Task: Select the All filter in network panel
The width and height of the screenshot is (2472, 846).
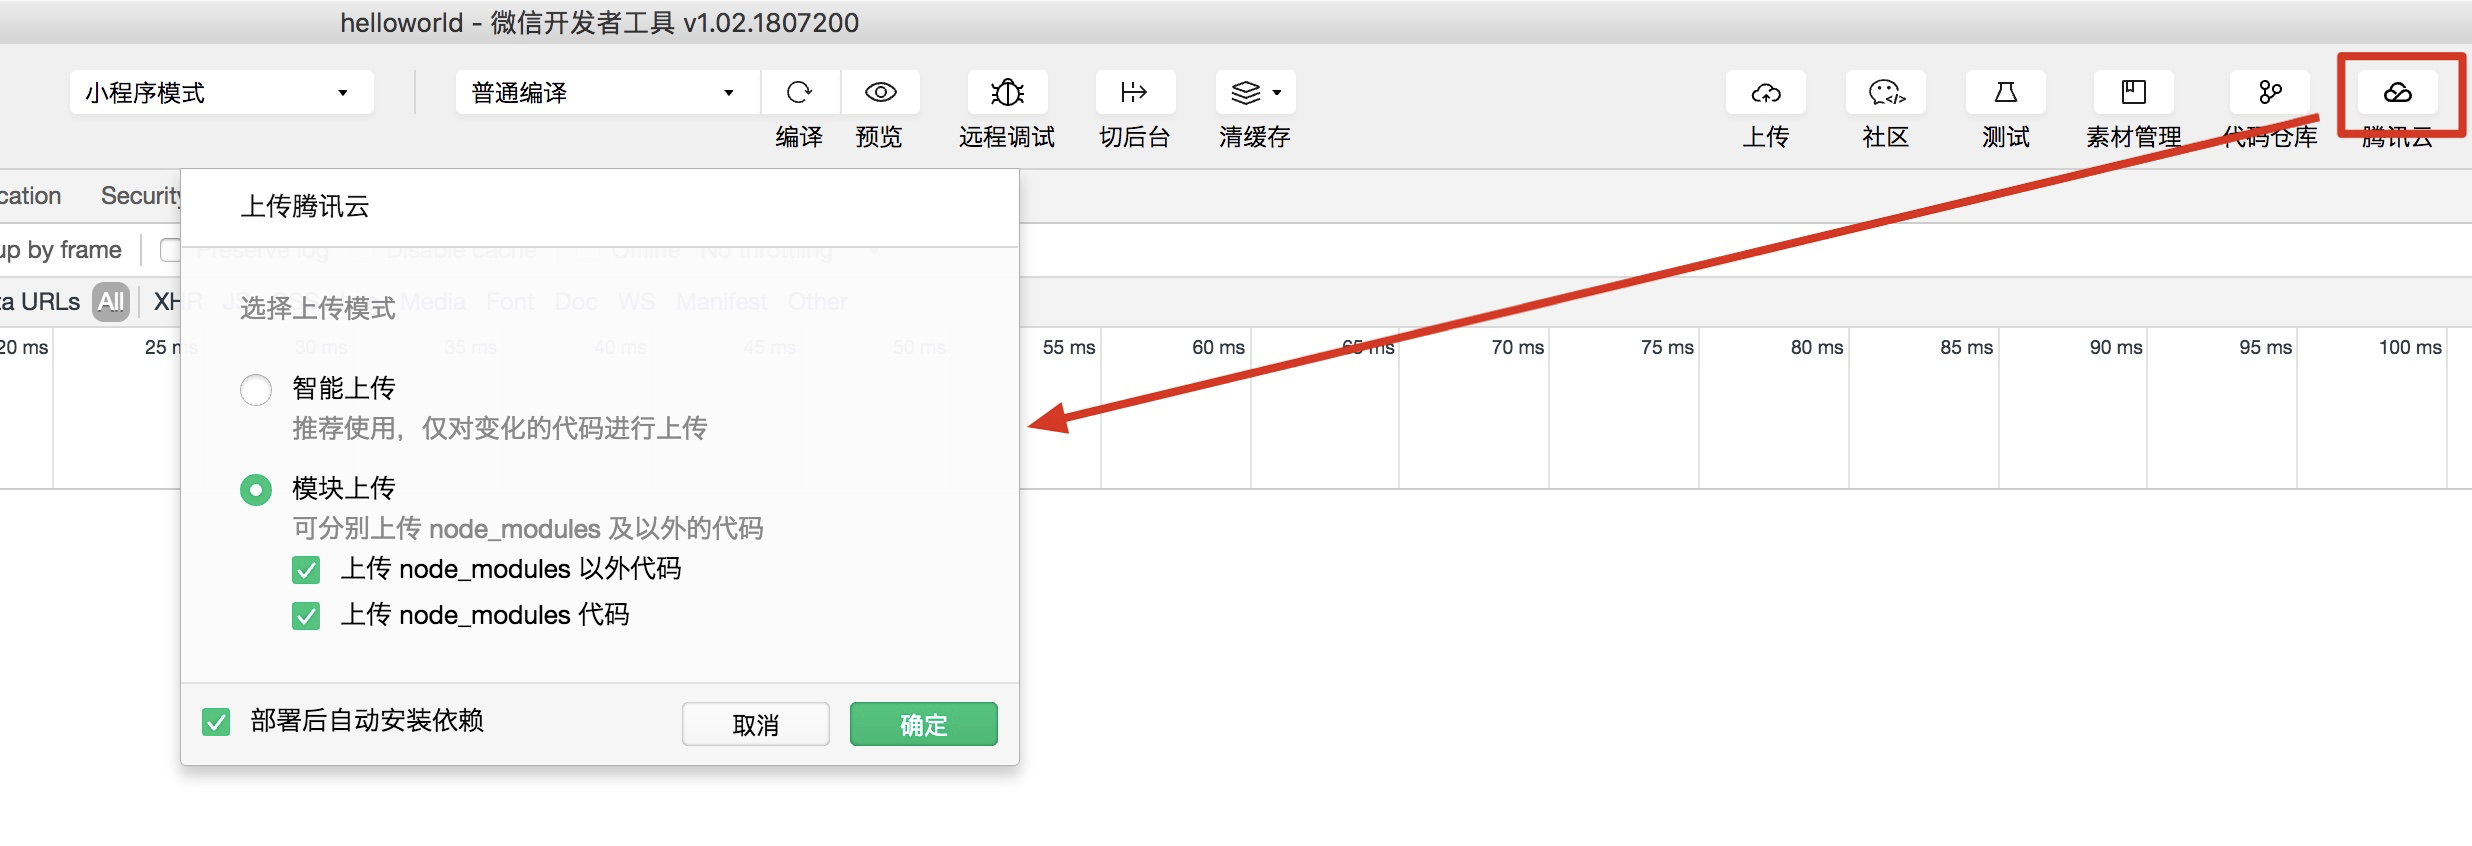Action: (x=111, y=301)
